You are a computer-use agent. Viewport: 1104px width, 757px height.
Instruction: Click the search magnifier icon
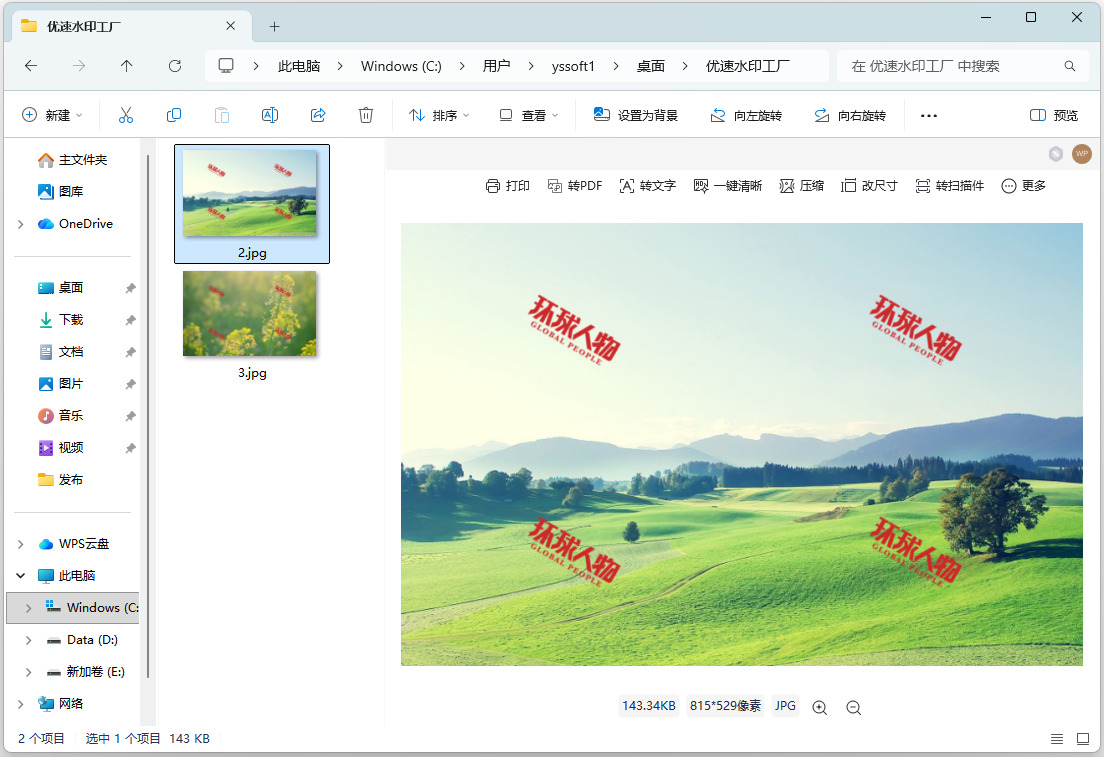coord(1070,66)
